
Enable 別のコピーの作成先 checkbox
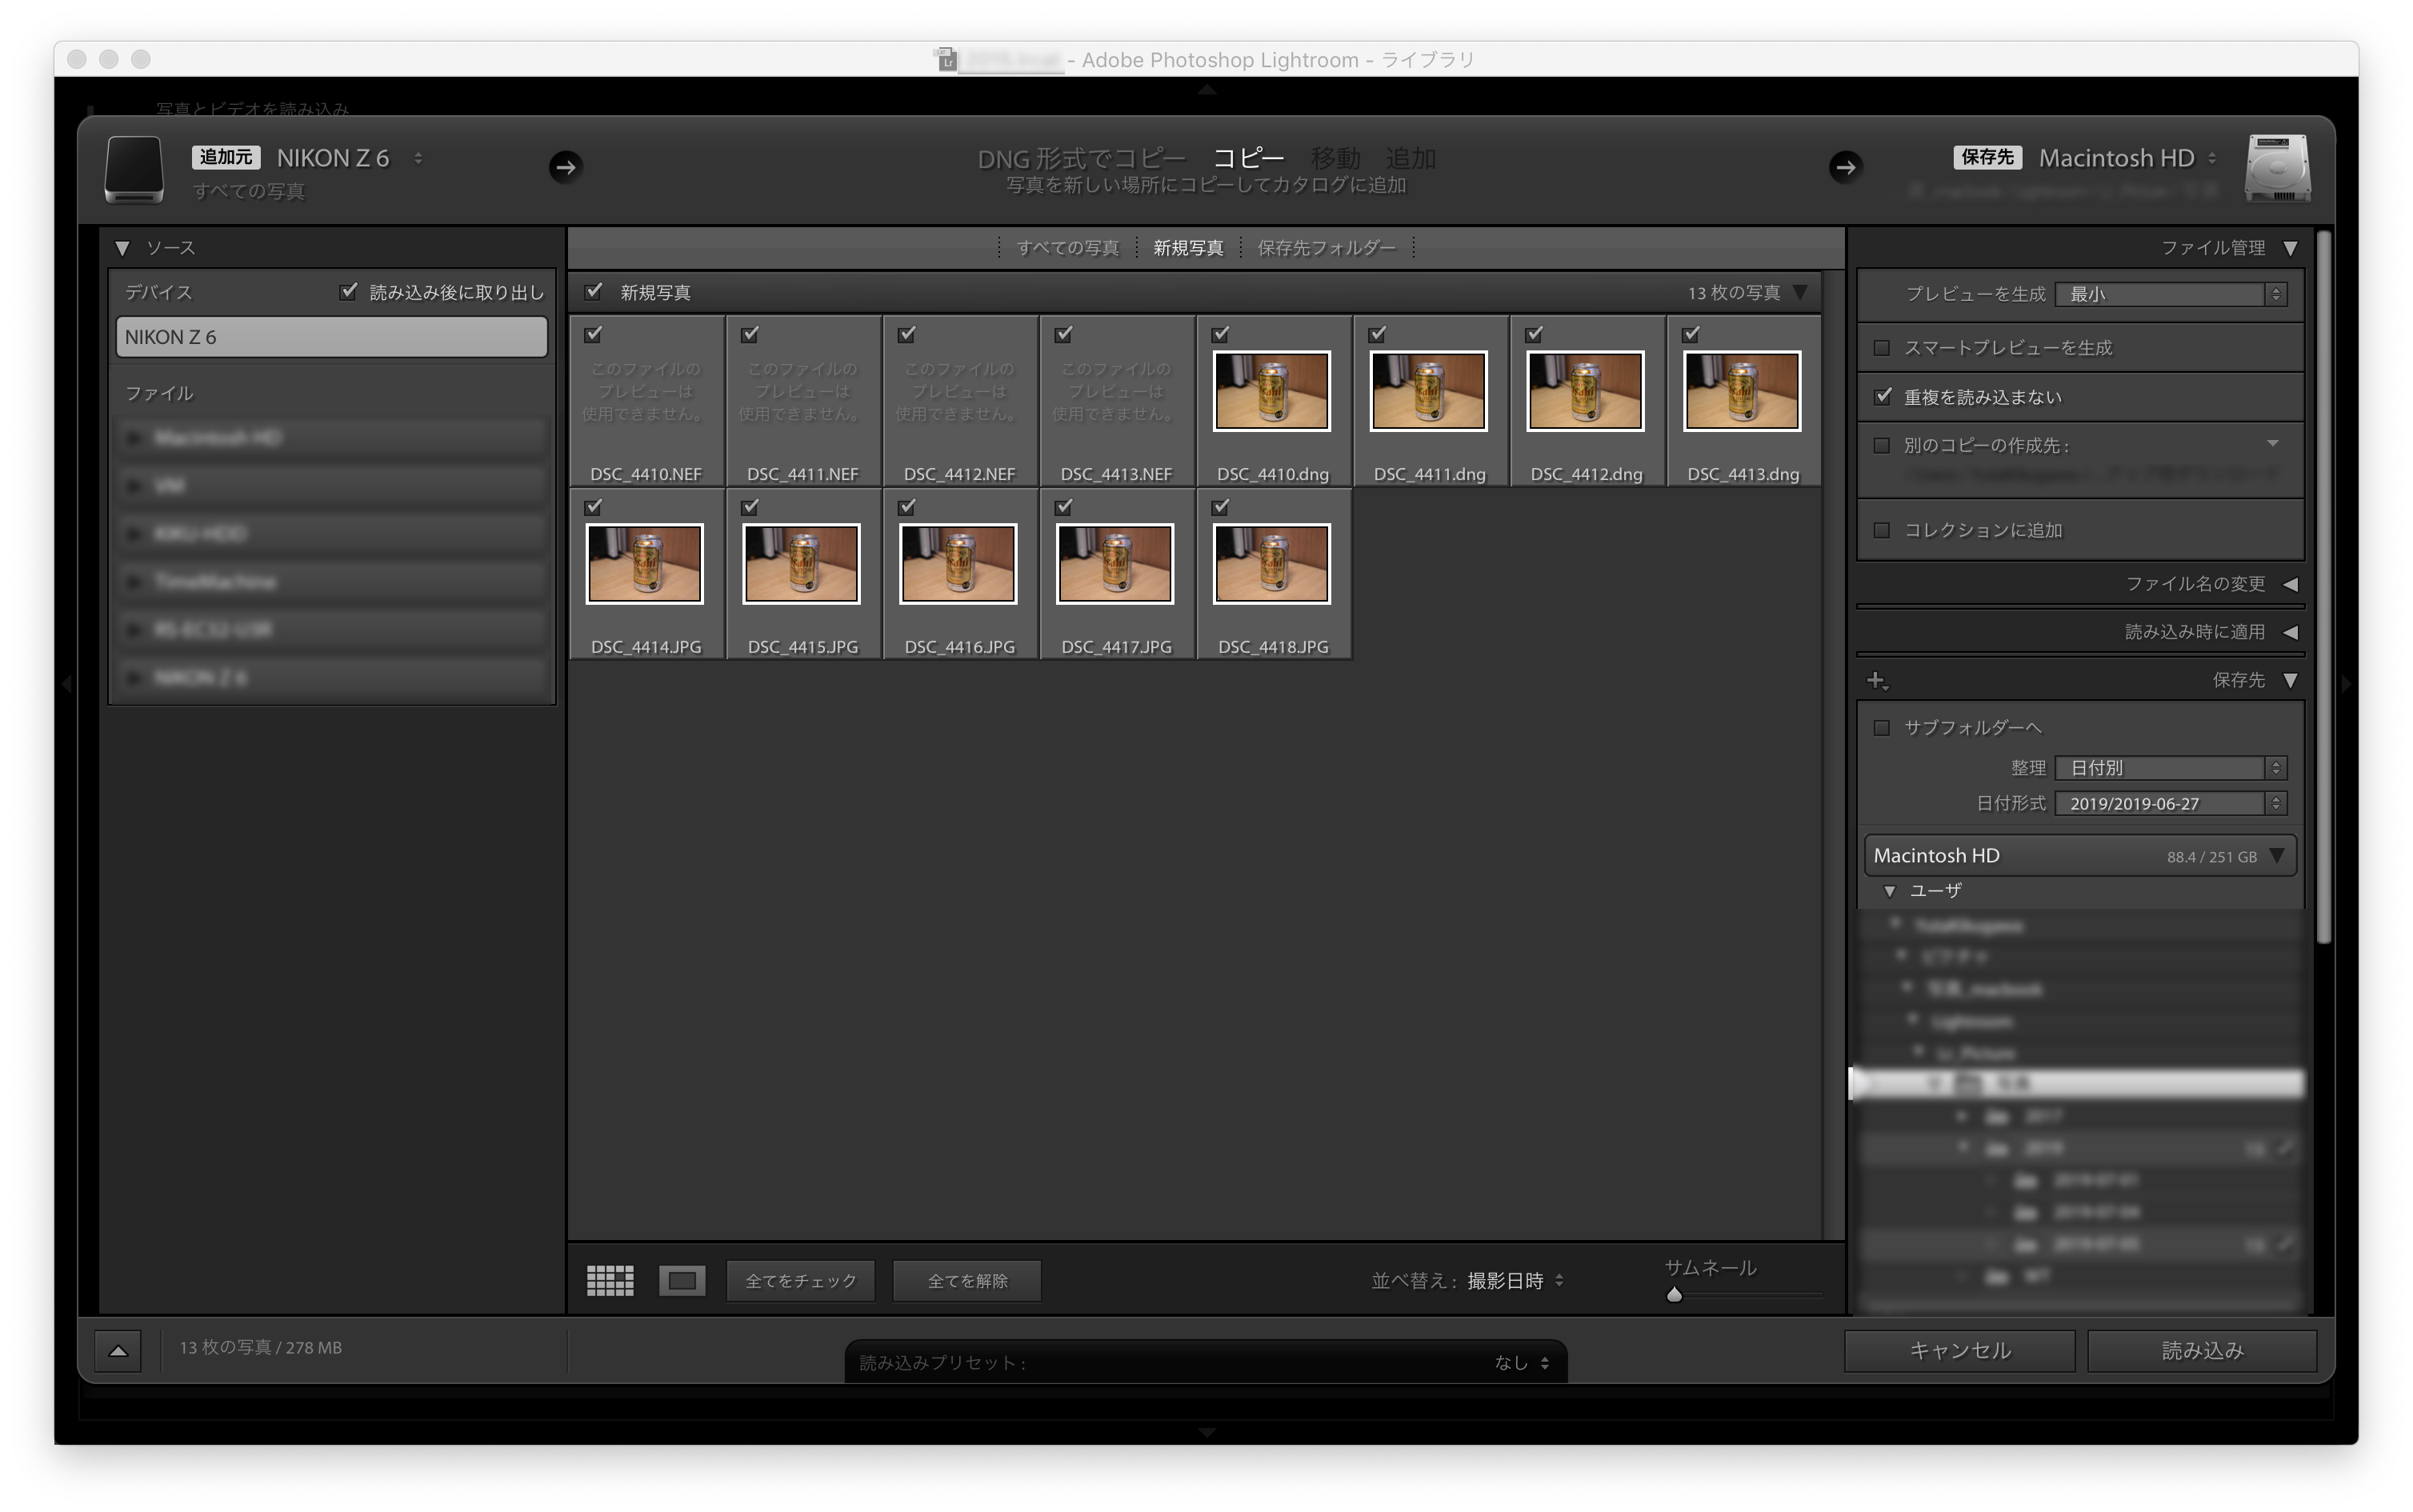1882,445
